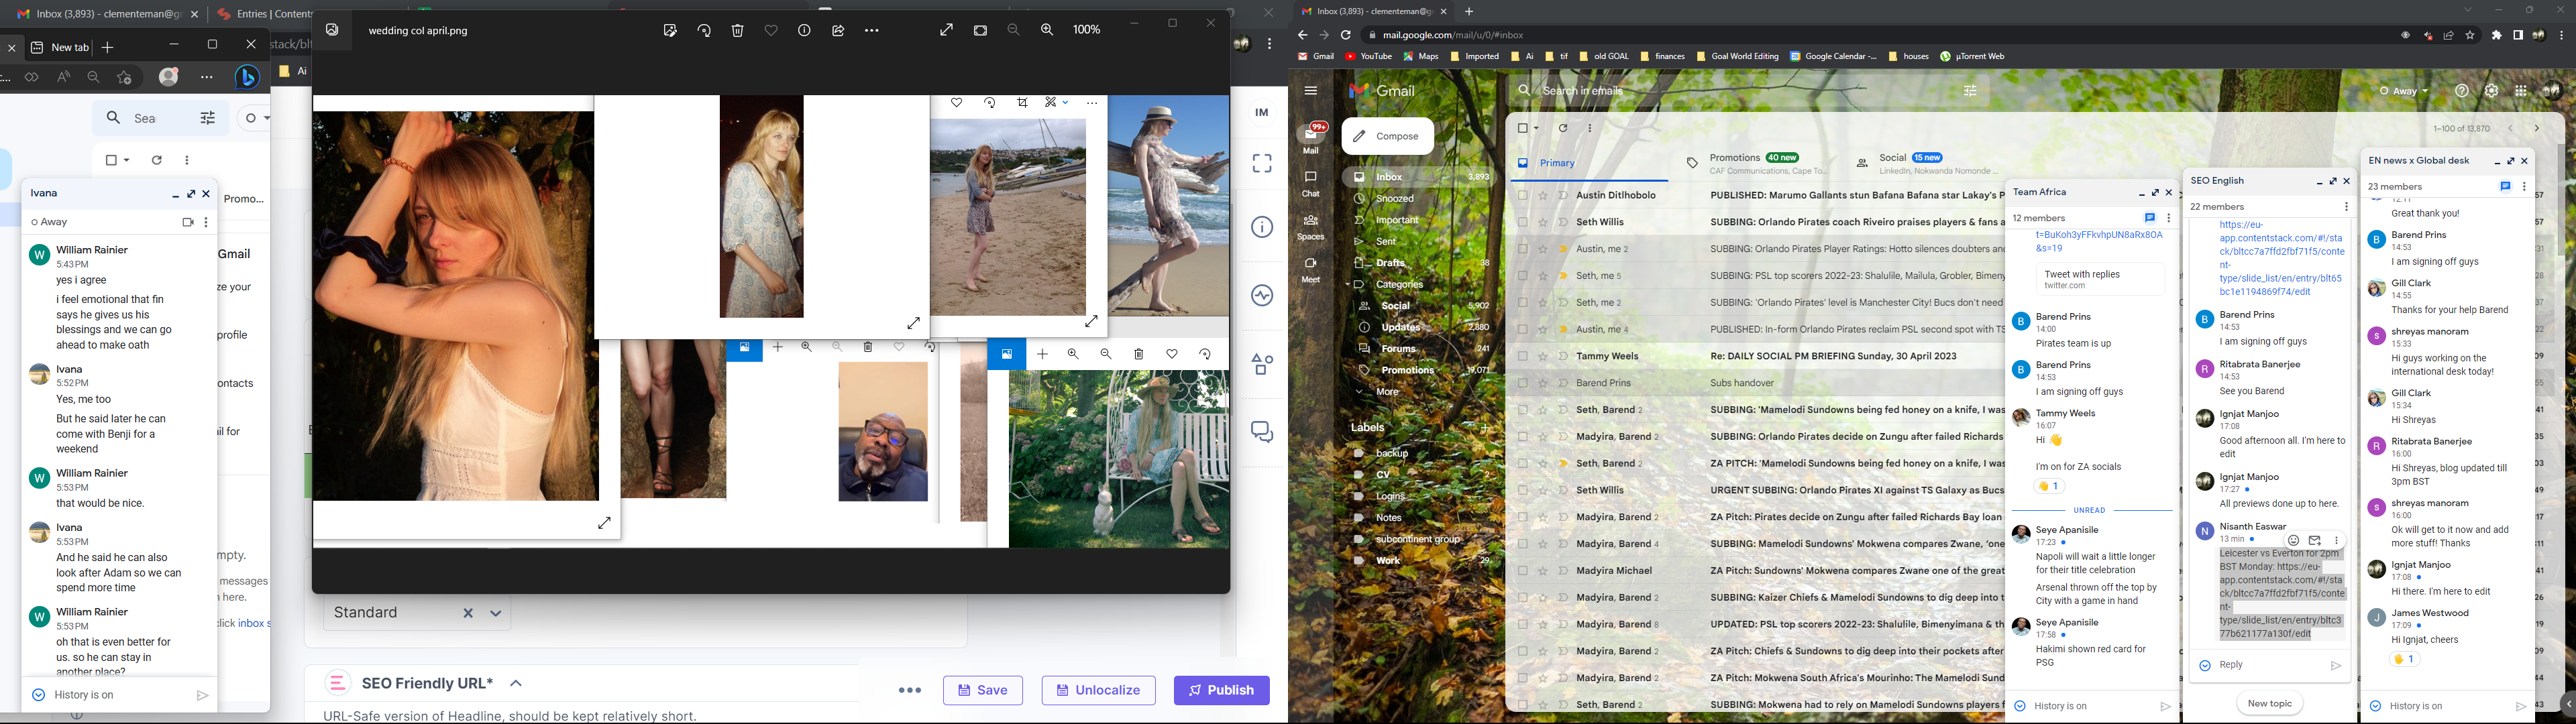Viewport: 2576px width, 724px height.
Task: Open Spaces in the Gmail side rail
Action: 1310,227
